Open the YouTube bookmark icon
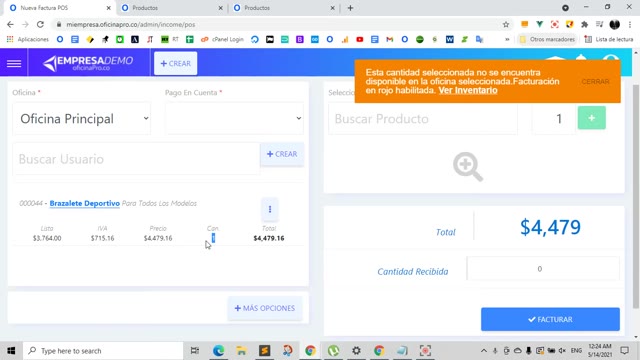 (x=360, y=39)
